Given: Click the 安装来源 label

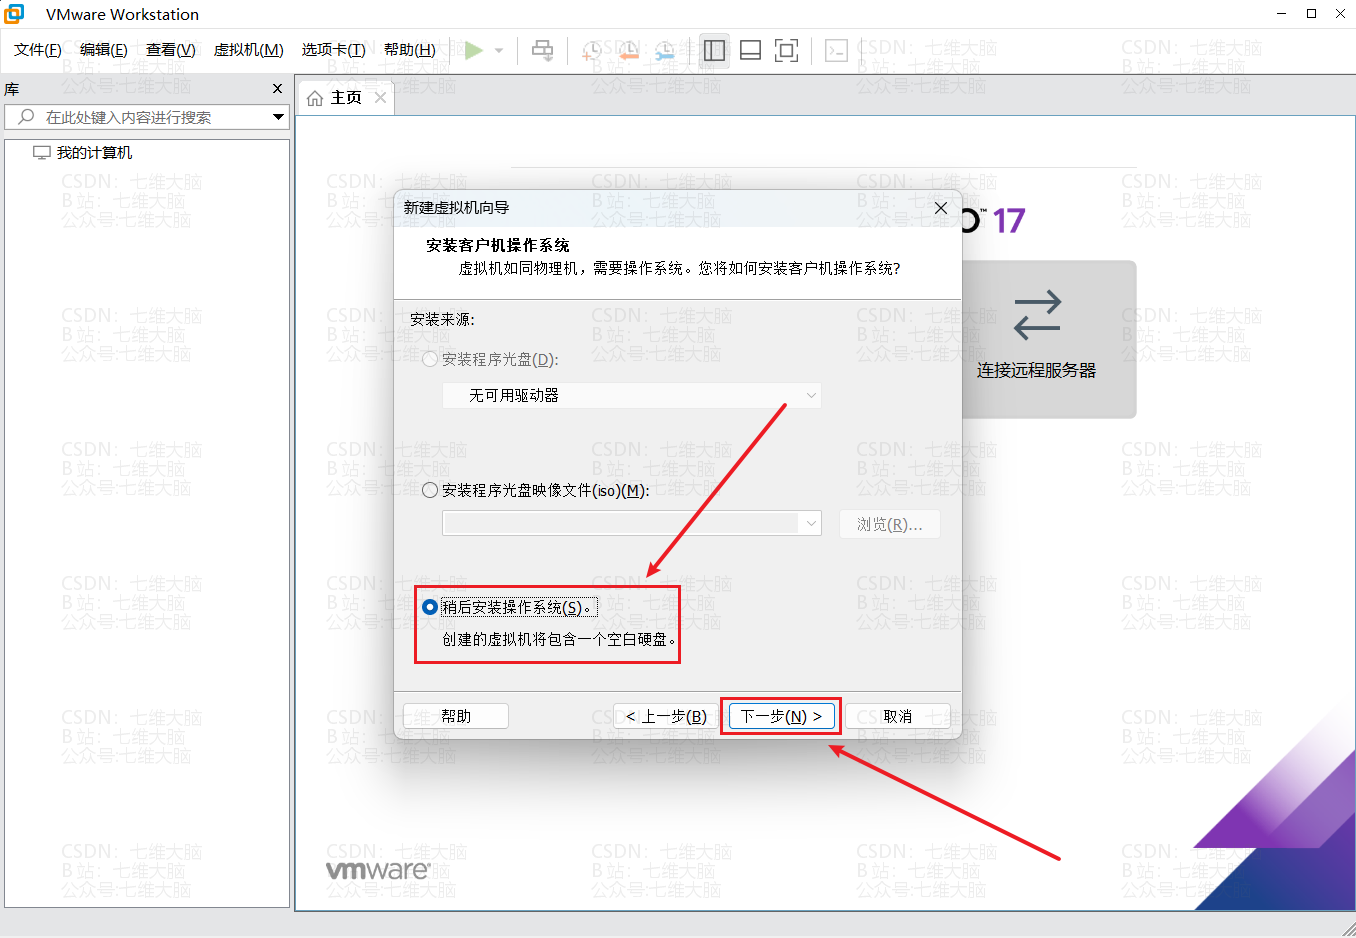Looking at the screenshot, I should pos(442,319).
